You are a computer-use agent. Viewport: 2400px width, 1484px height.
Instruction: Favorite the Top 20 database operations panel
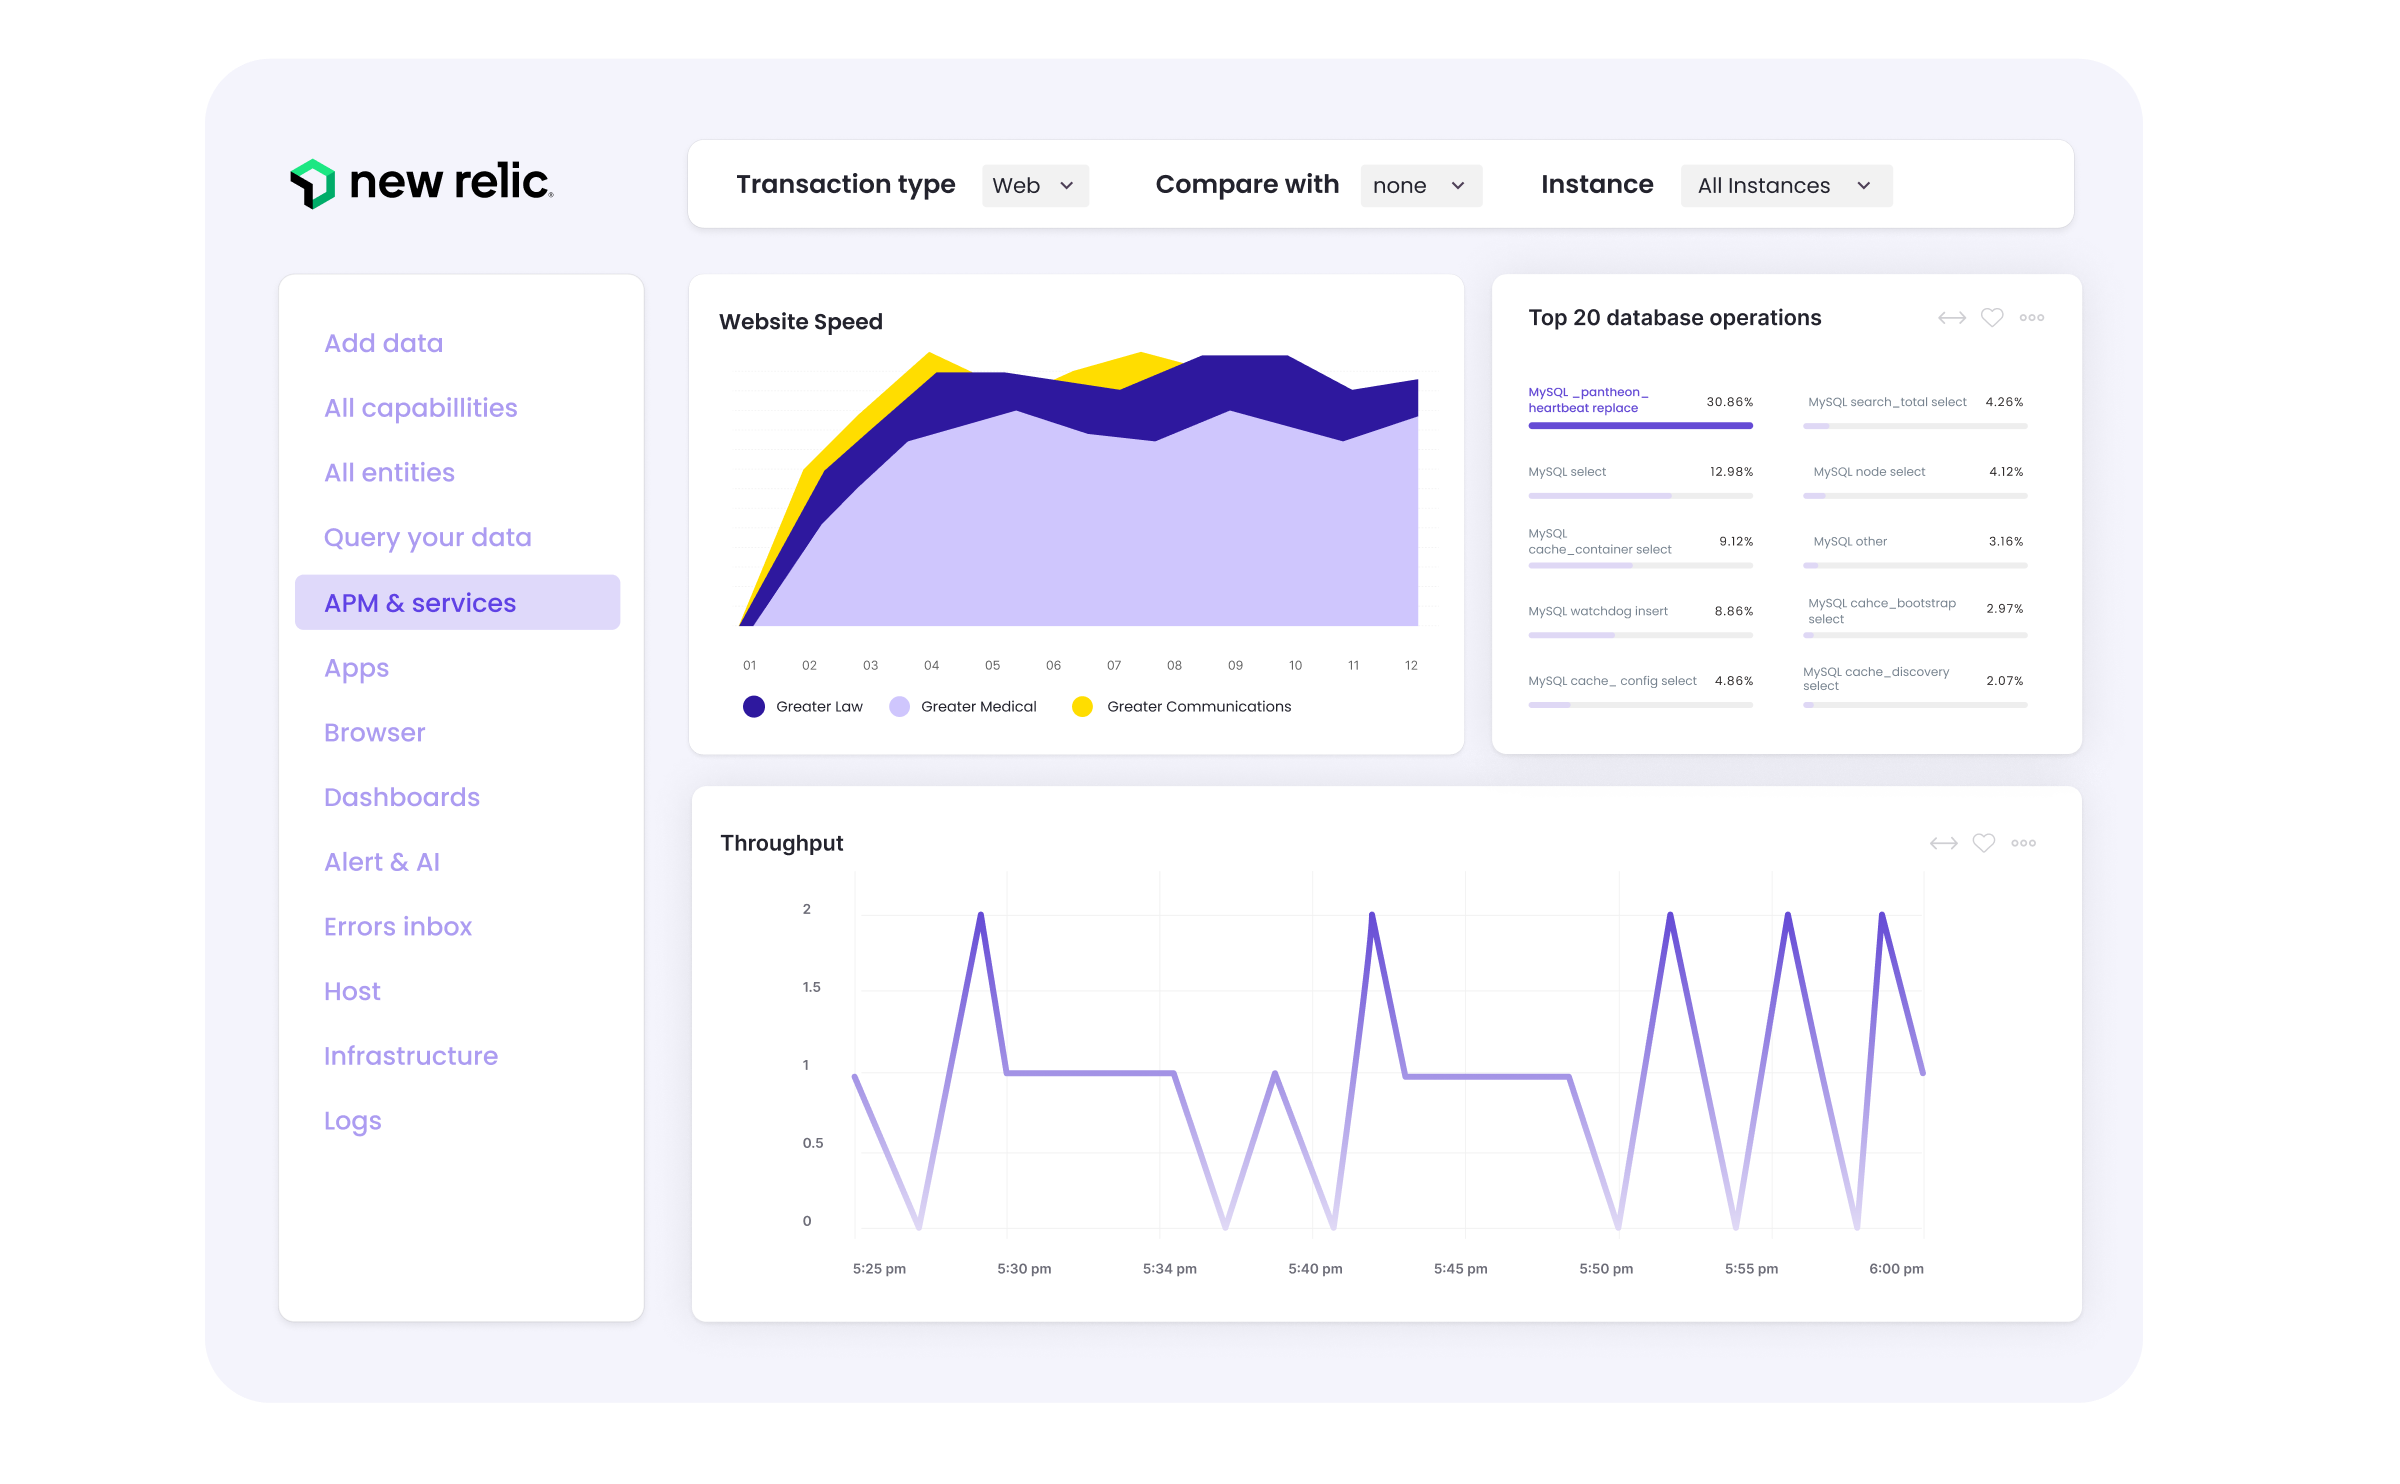click(1992, 318)
